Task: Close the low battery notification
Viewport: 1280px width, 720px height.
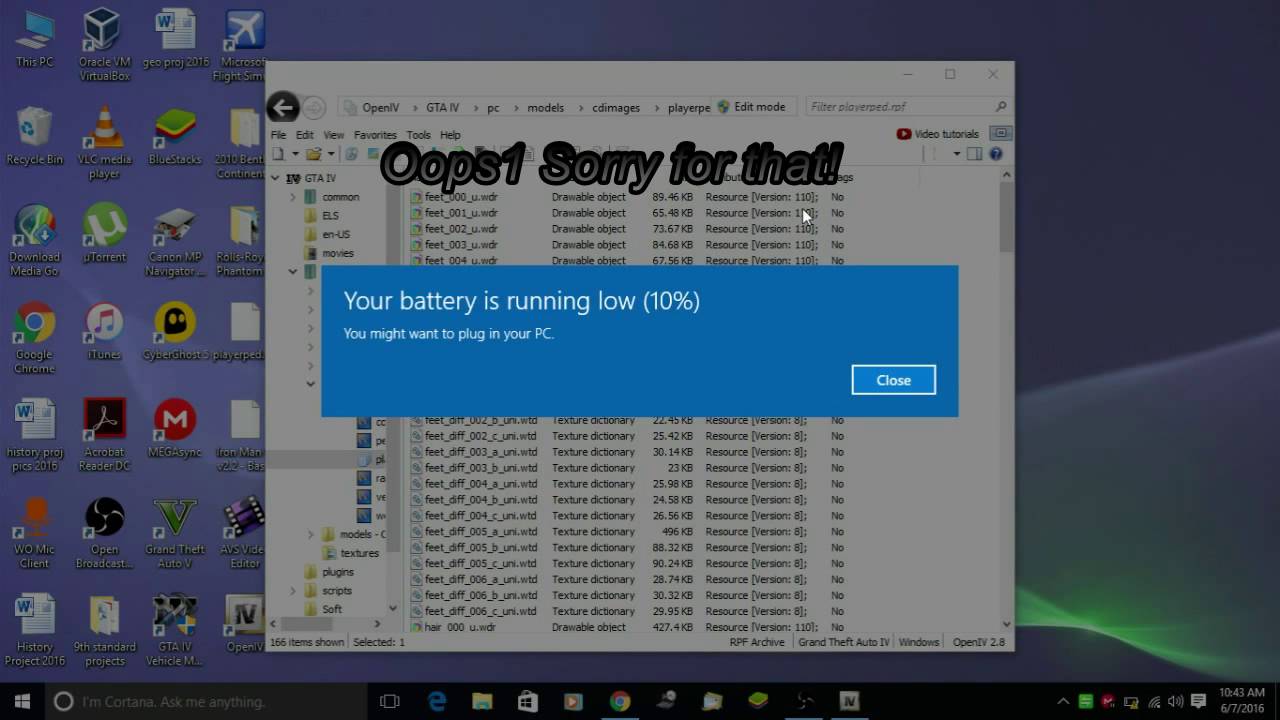Action: 893,380
